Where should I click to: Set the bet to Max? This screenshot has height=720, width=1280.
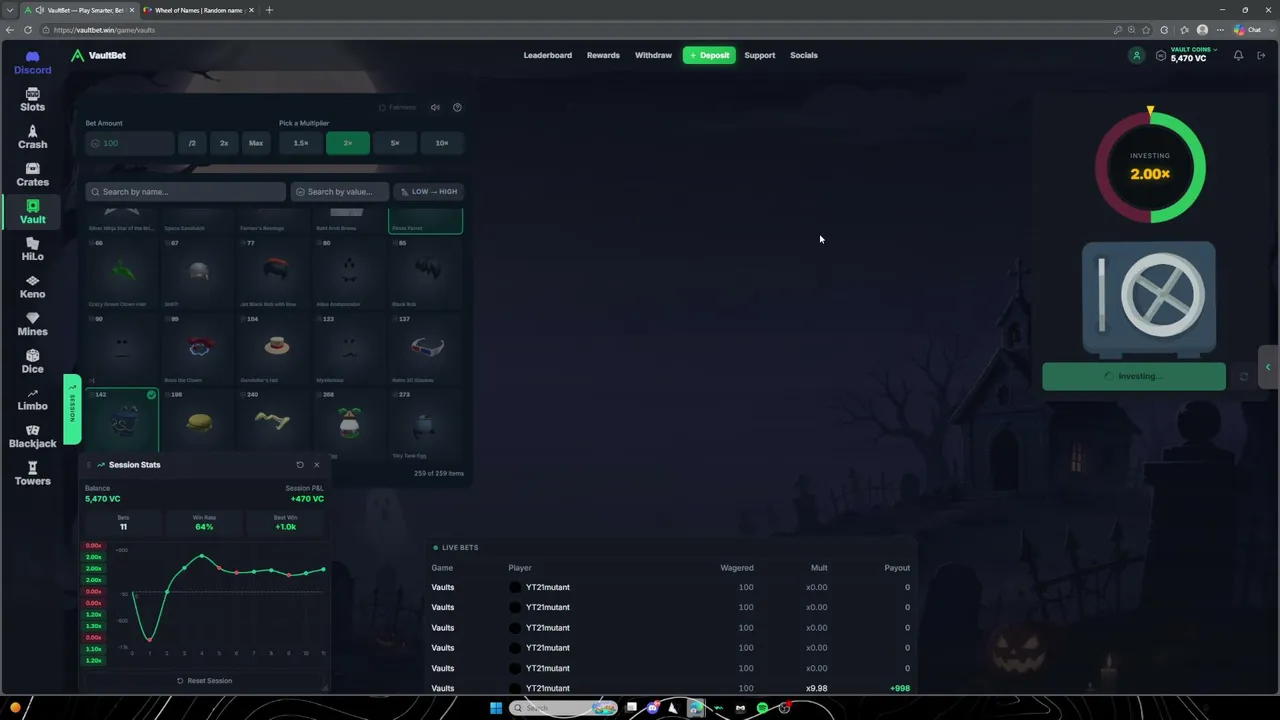(x=256, y=143)
